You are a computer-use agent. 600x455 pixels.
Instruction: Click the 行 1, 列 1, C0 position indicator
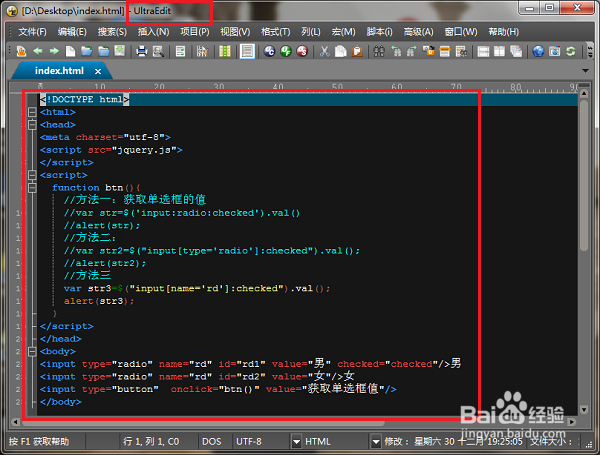point(151,442)
